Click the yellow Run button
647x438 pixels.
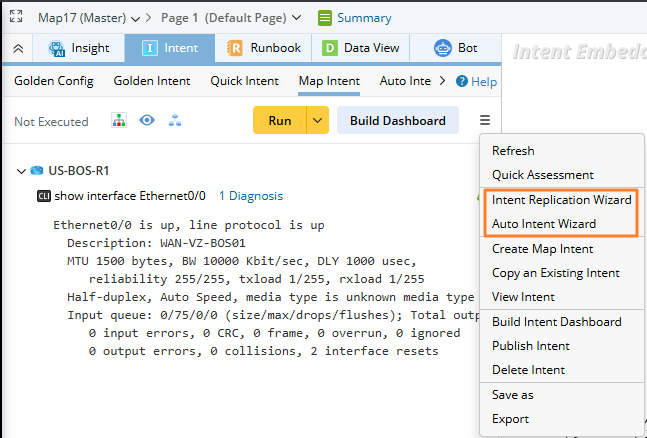point(280,120)
